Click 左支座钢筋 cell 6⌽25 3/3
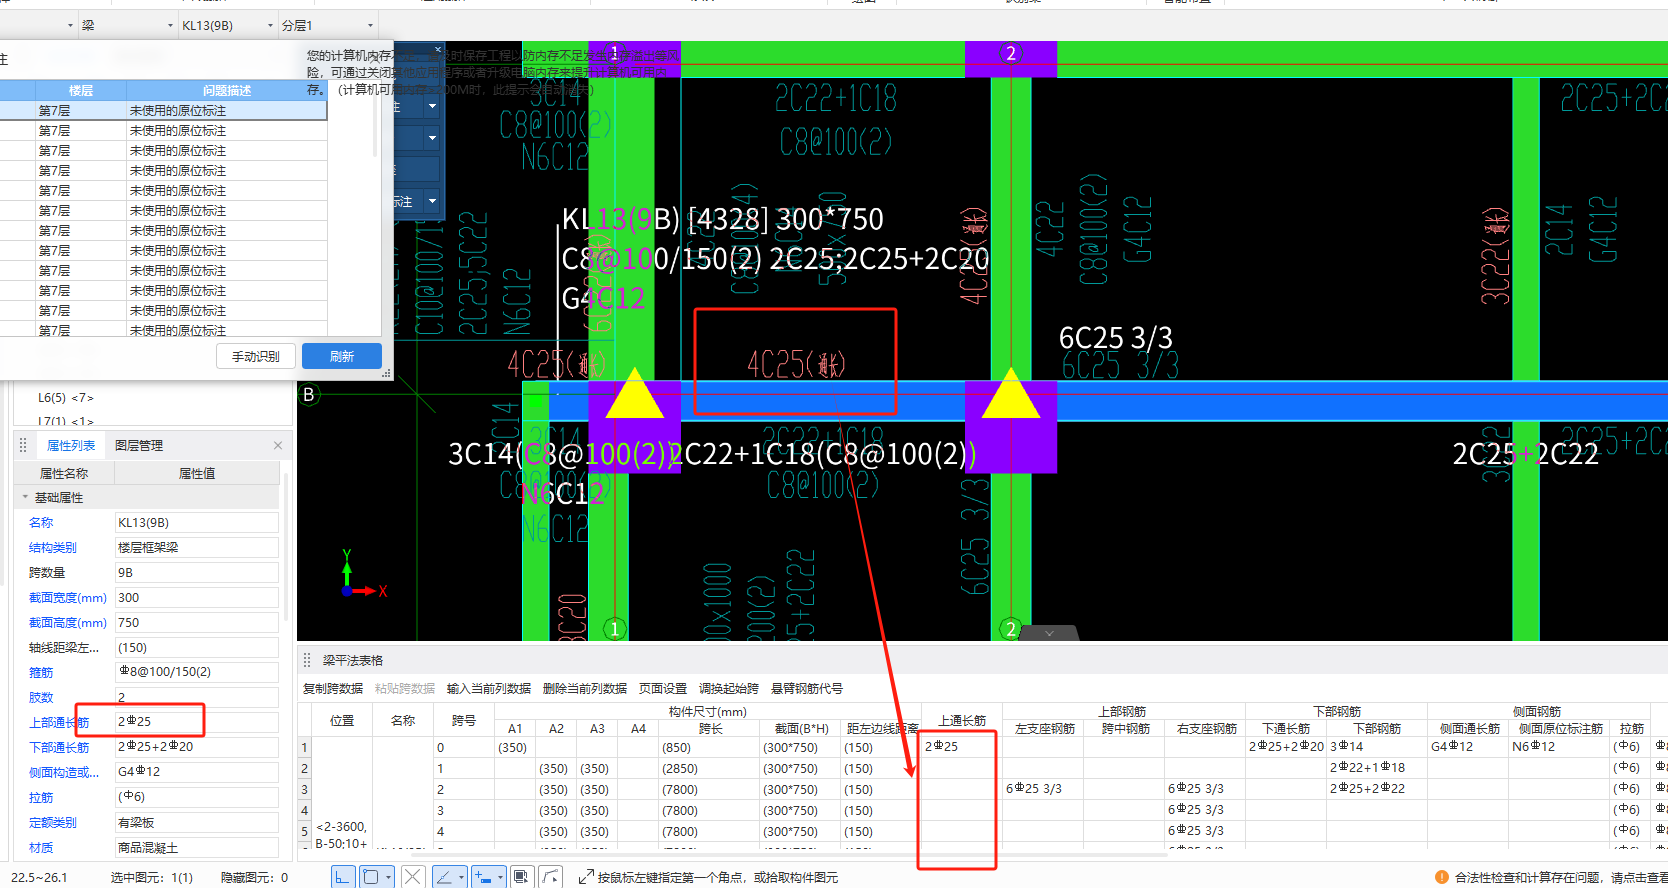Image resolution: width=1668 pixels, height=888 pixels. [1044, 789]
